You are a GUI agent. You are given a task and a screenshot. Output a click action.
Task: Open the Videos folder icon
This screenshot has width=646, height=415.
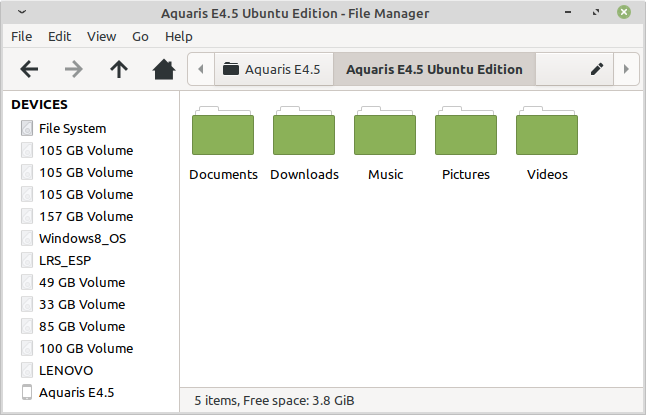coord(547,134)
